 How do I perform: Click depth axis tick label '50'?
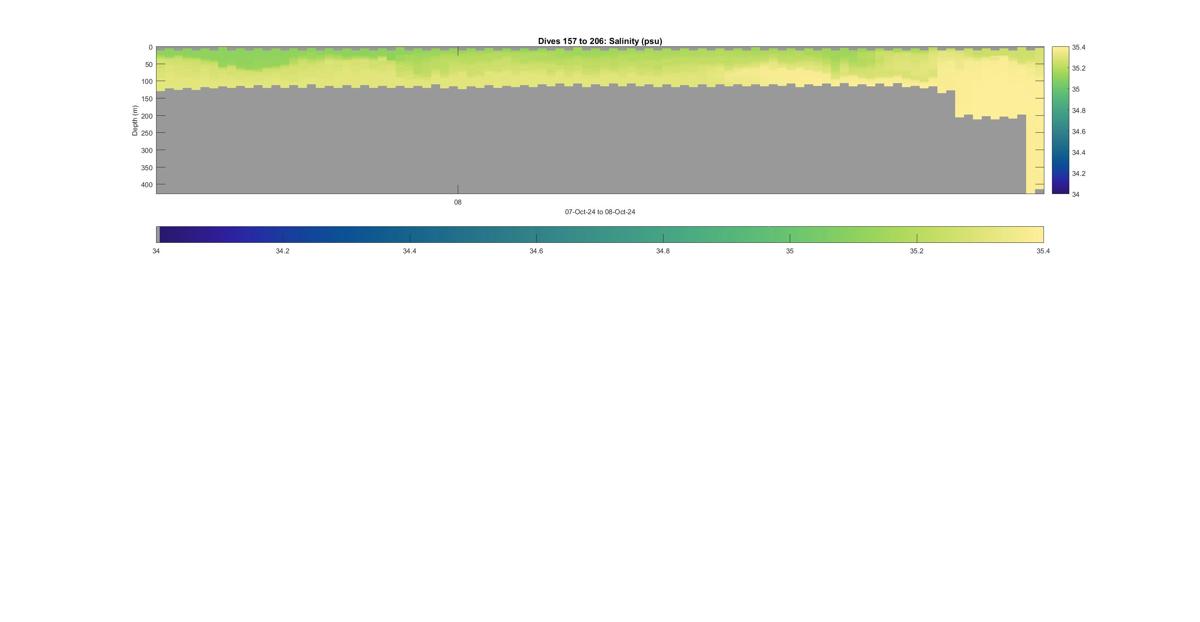click(x=147, y=64)
